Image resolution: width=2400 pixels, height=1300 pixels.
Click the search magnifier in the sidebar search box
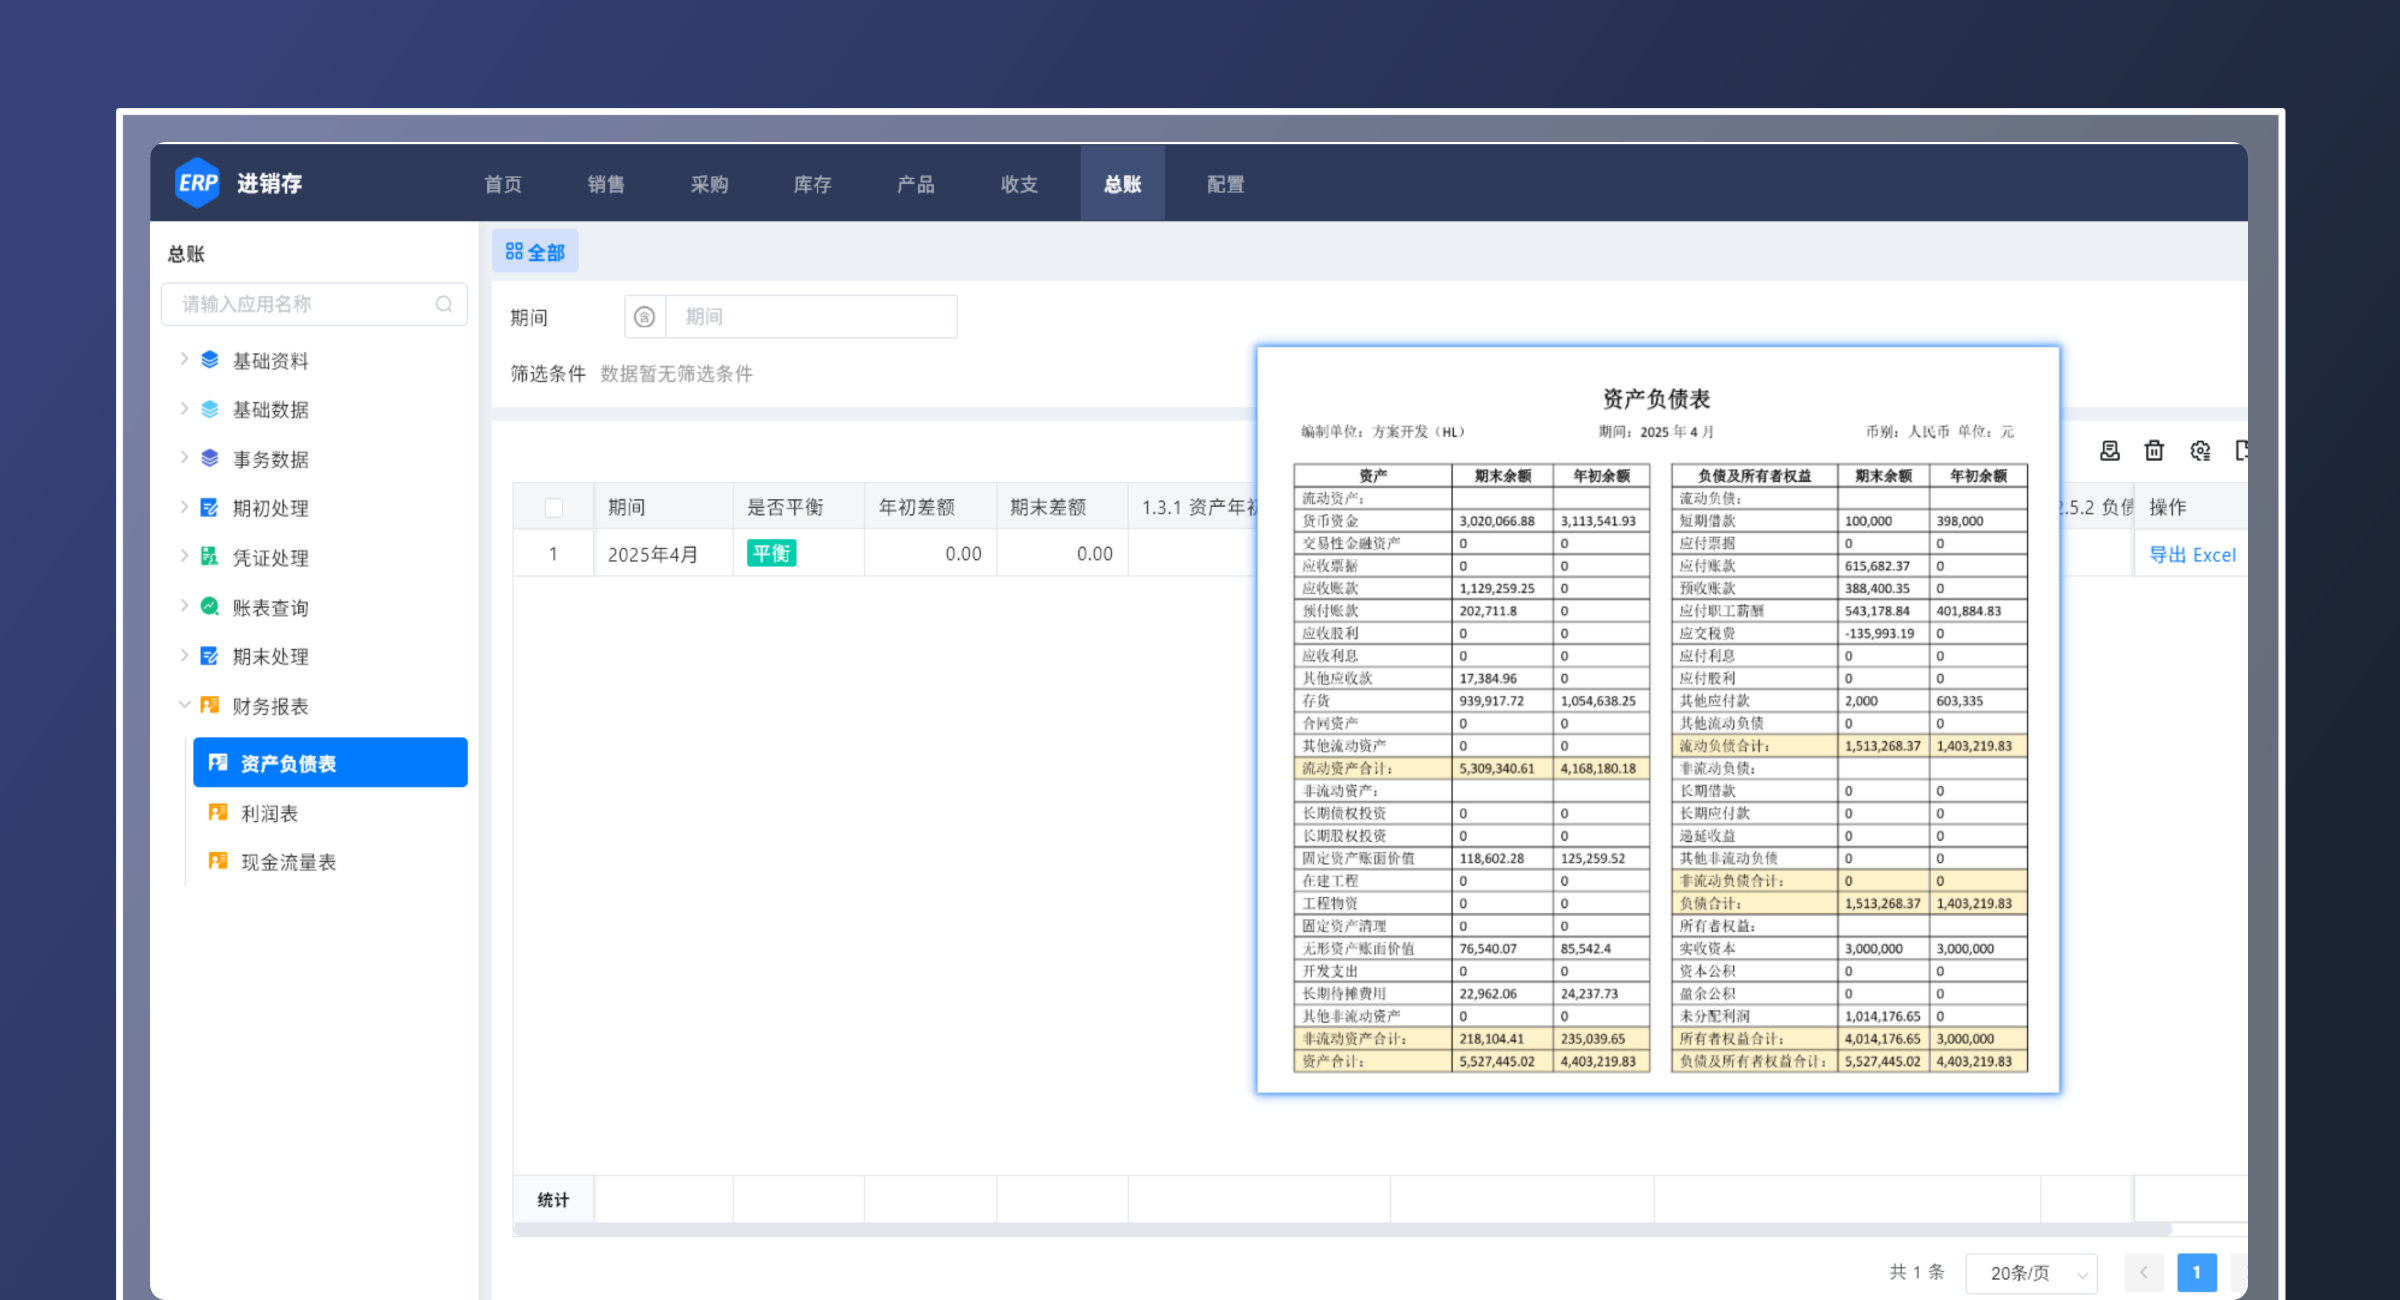[x=444, y=303]
